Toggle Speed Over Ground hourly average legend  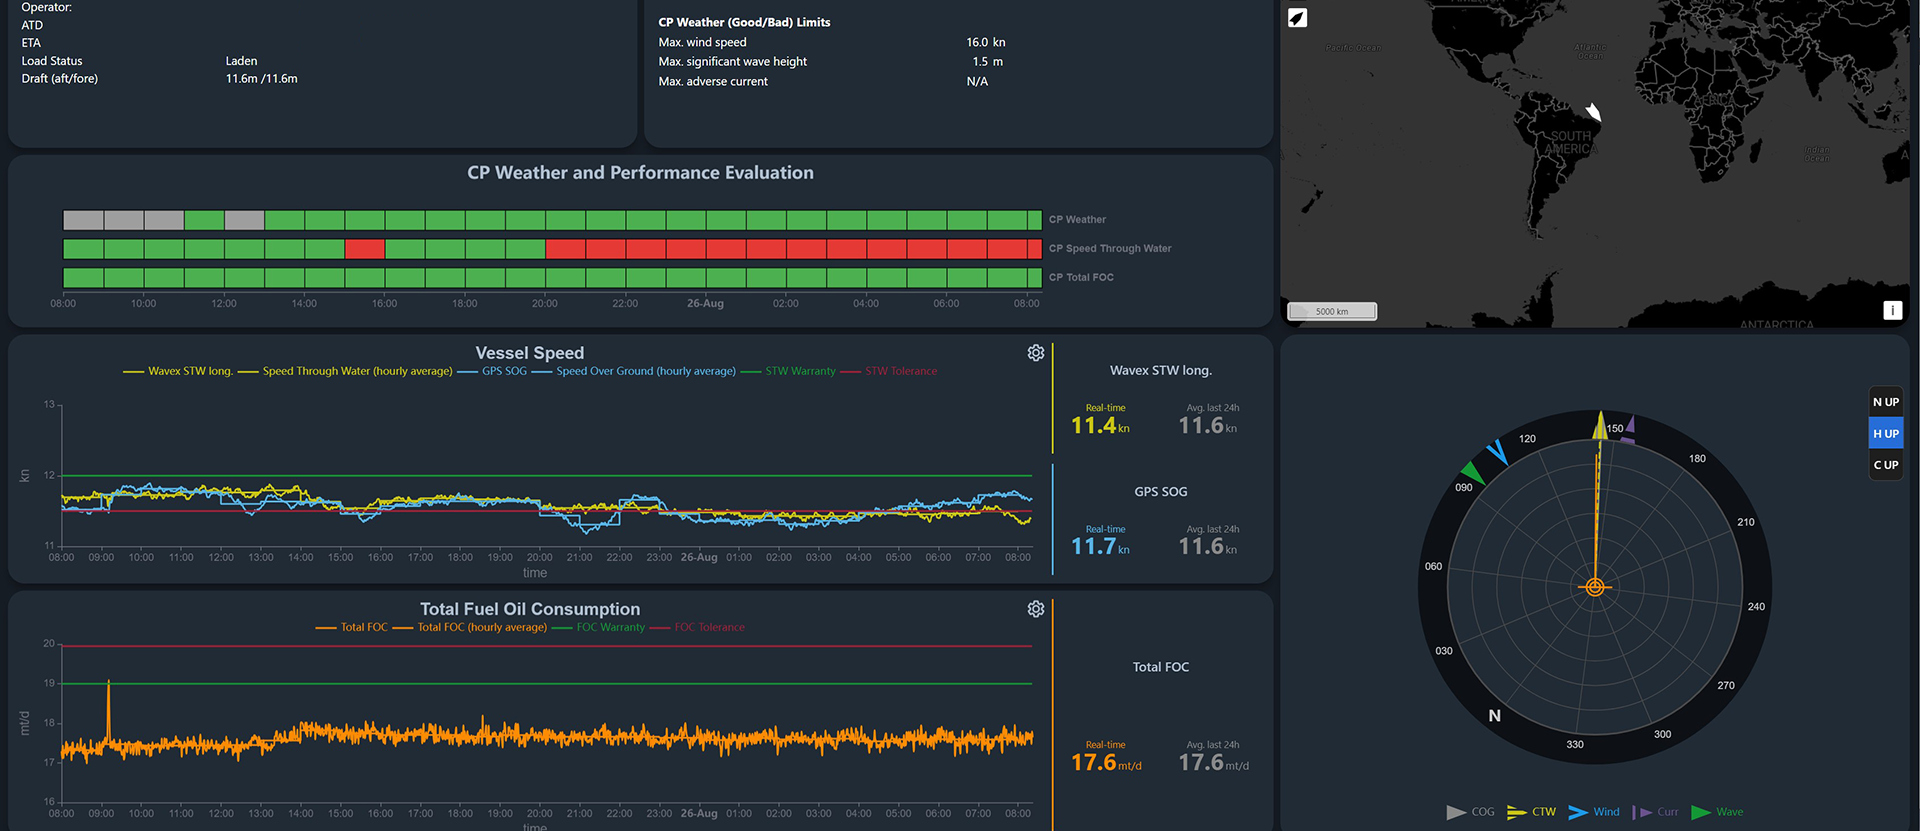click(634, 371)
